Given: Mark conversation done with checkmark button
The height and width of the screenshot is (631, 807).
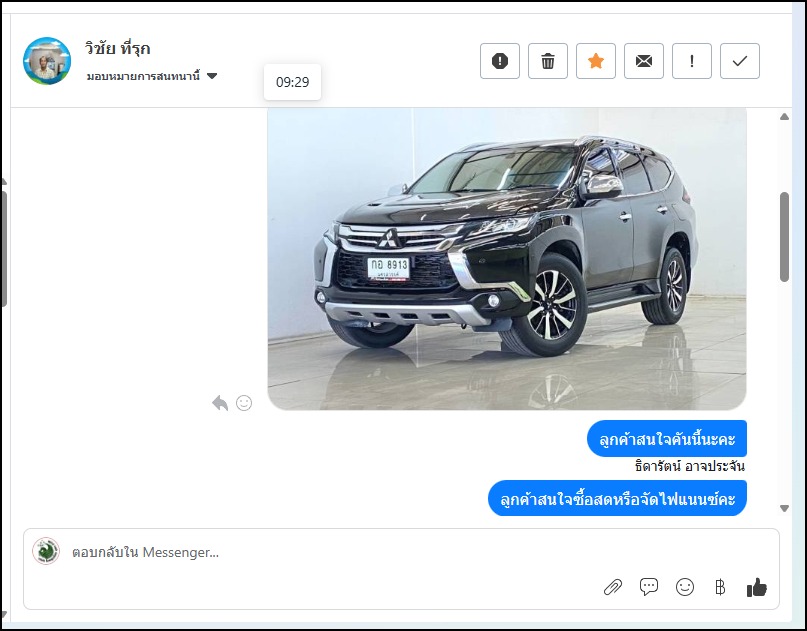Looking at the screenshot, I should click(740, 61).
